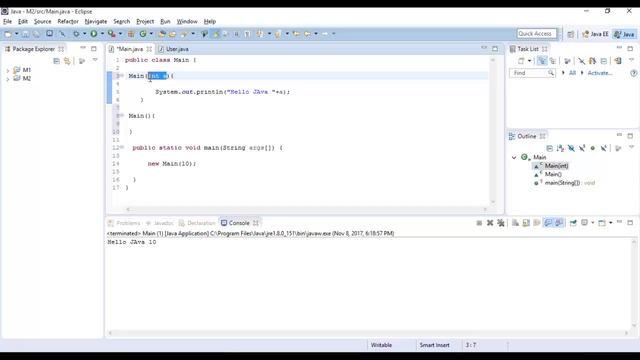Screen dimensions: 640x360
Task: Open the Source menu
Action: [42, 22]
